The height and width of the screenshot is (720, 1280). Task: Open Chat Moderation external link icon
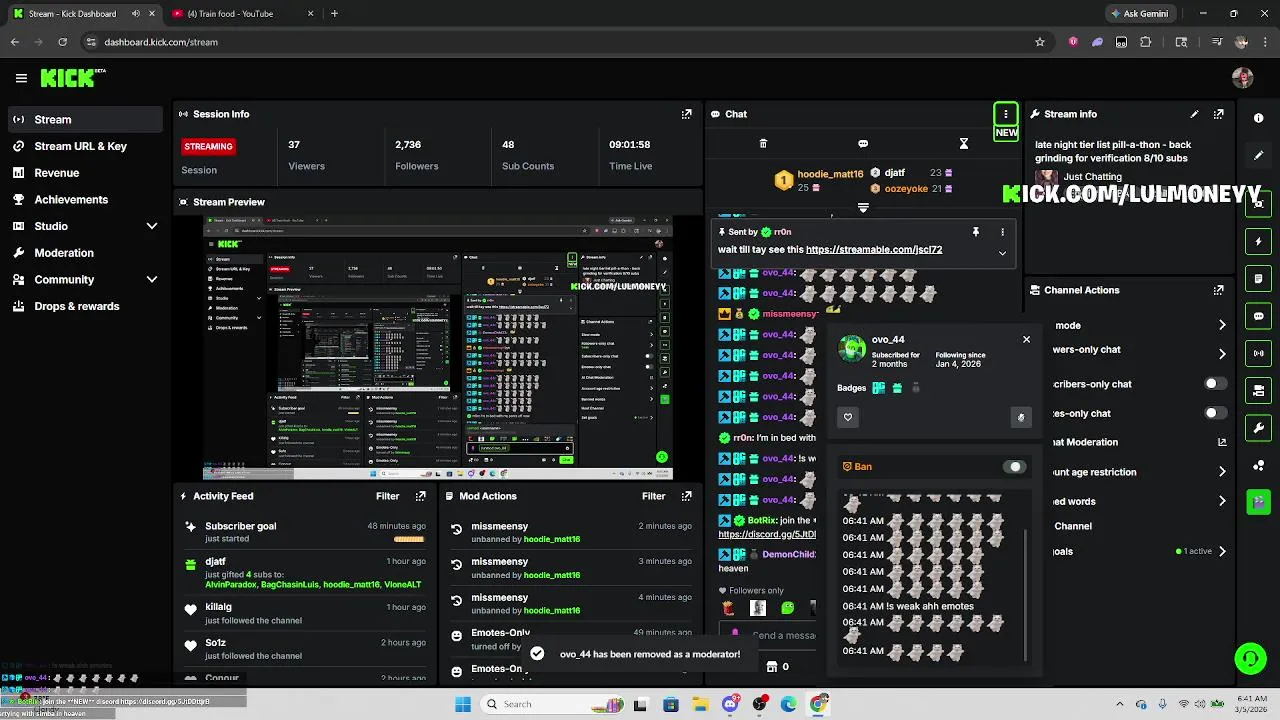pyautogui.click(x=1222, y=442)
